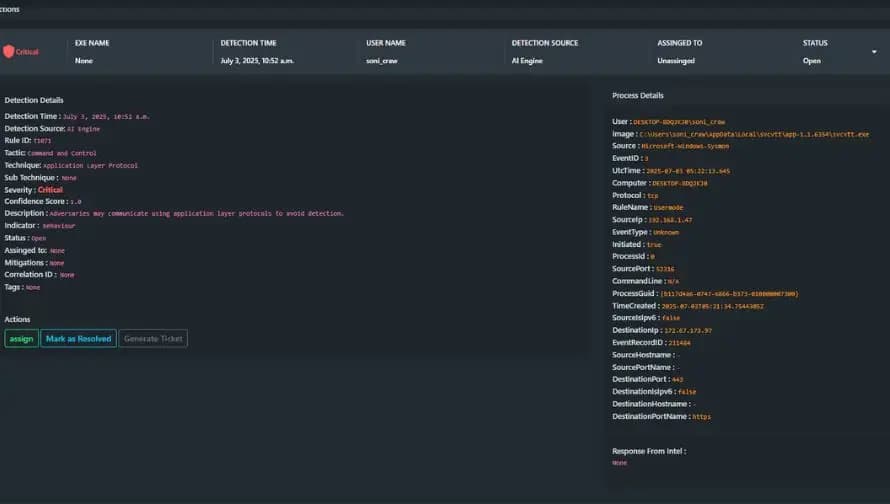
Task: Click the green assign button
Action: (x=21, y=339)
